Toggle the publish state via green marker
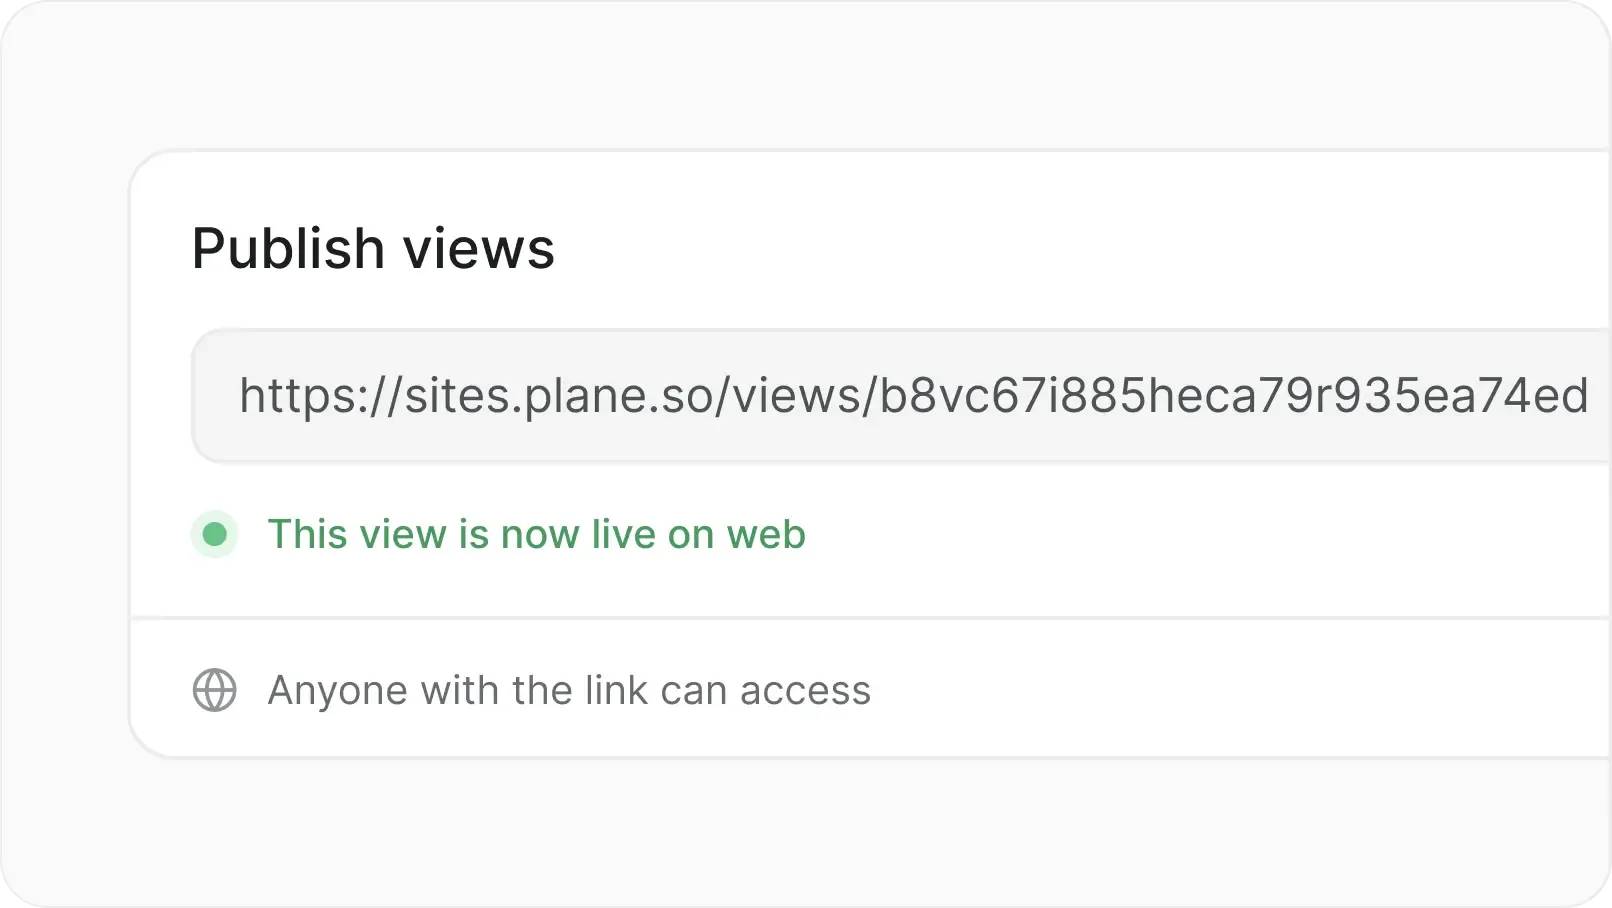The width and height of the screenshot is (1612, 908). point(213,535)
